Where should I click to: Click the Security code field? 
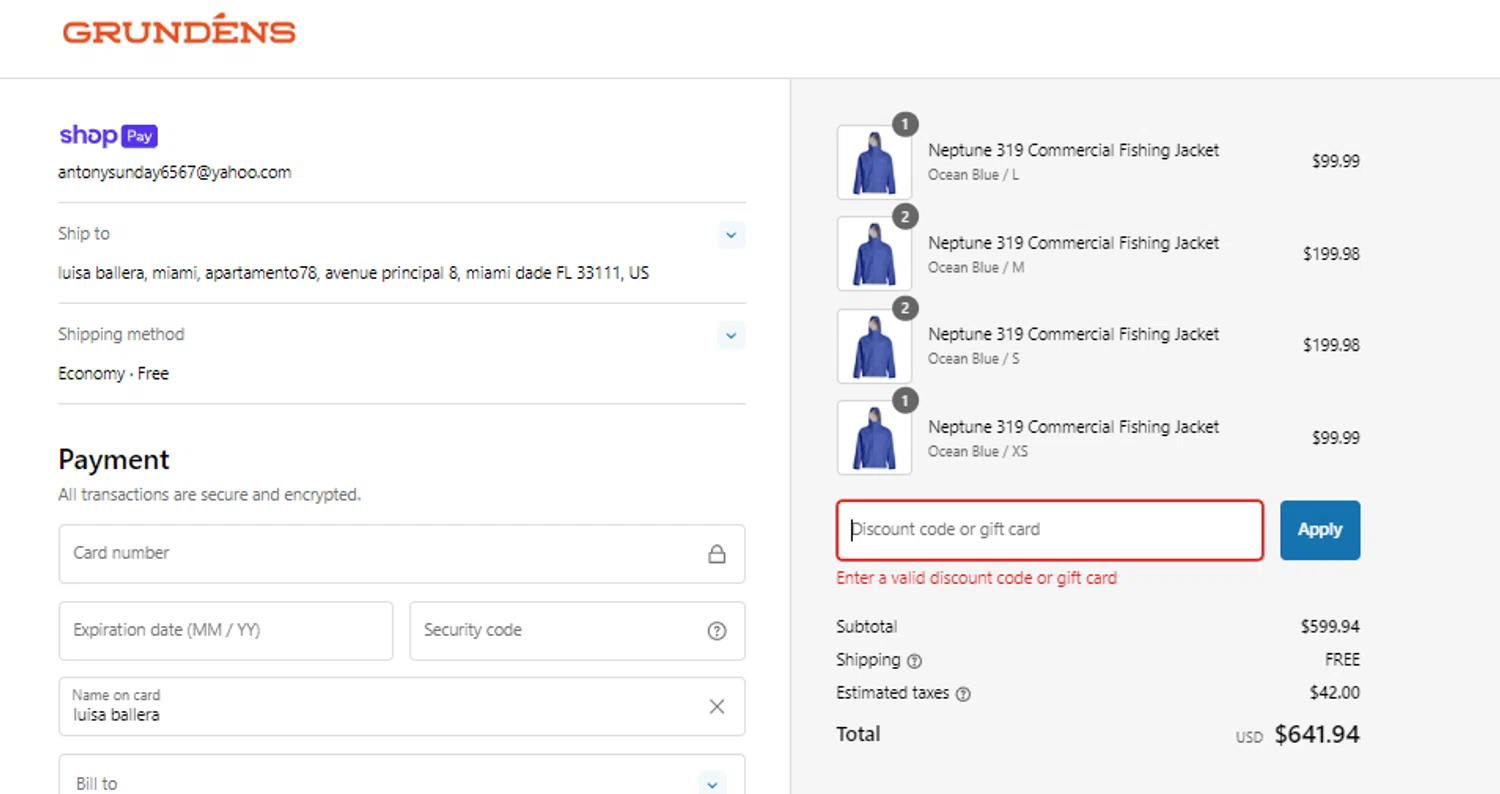click(x=577, y=631)
